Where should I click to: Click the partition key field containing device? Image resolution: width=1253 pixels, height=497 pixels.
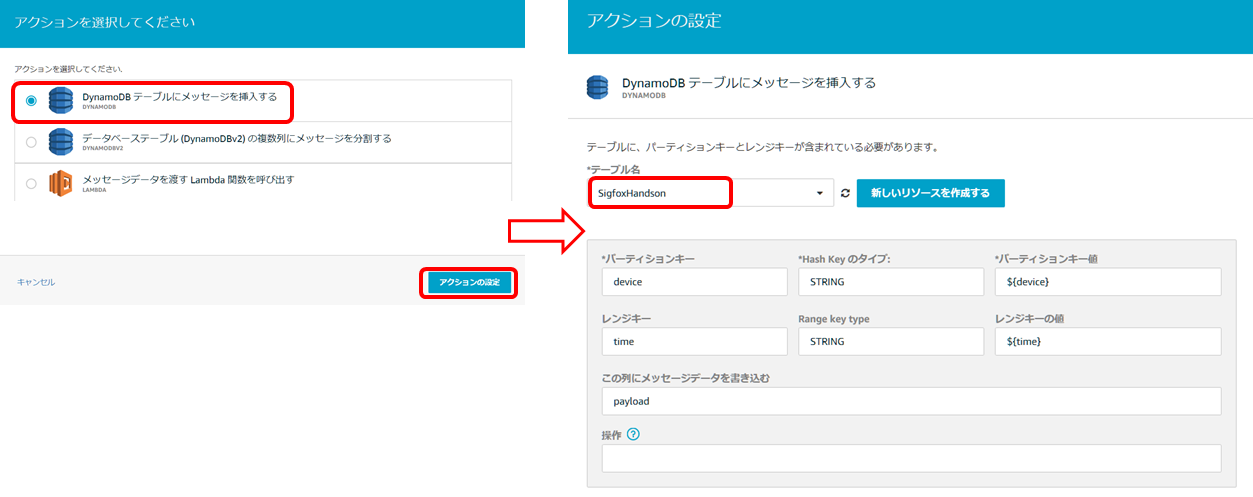(695, 282)
